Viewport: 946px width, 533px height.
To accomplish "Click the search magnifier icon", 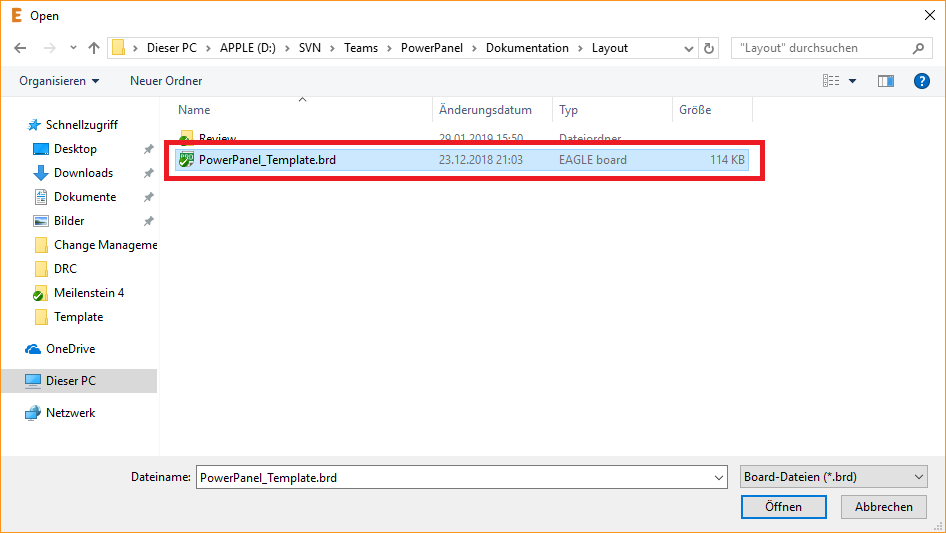I will [918, 48].
